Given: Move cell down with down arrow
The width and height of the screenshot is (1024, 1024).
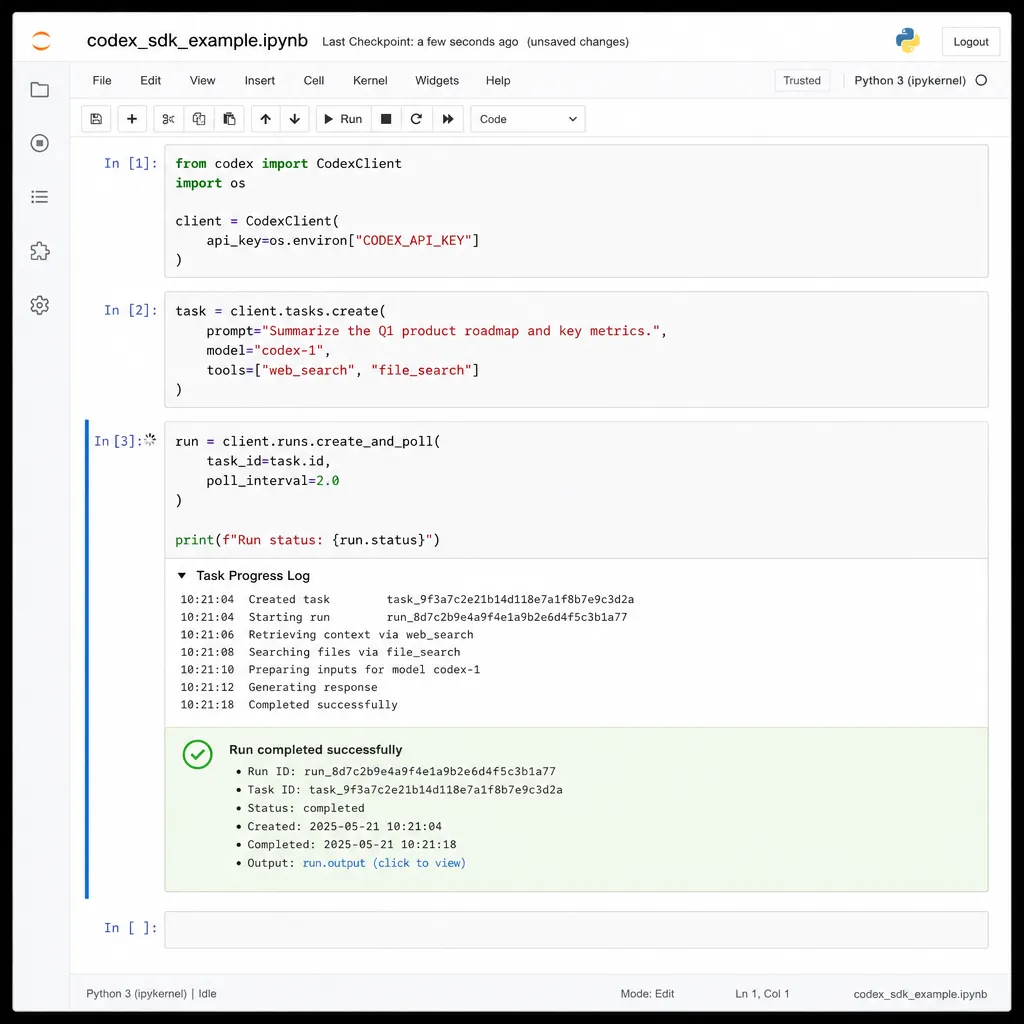Looking at the screenshot, I should tap(295, 119).
